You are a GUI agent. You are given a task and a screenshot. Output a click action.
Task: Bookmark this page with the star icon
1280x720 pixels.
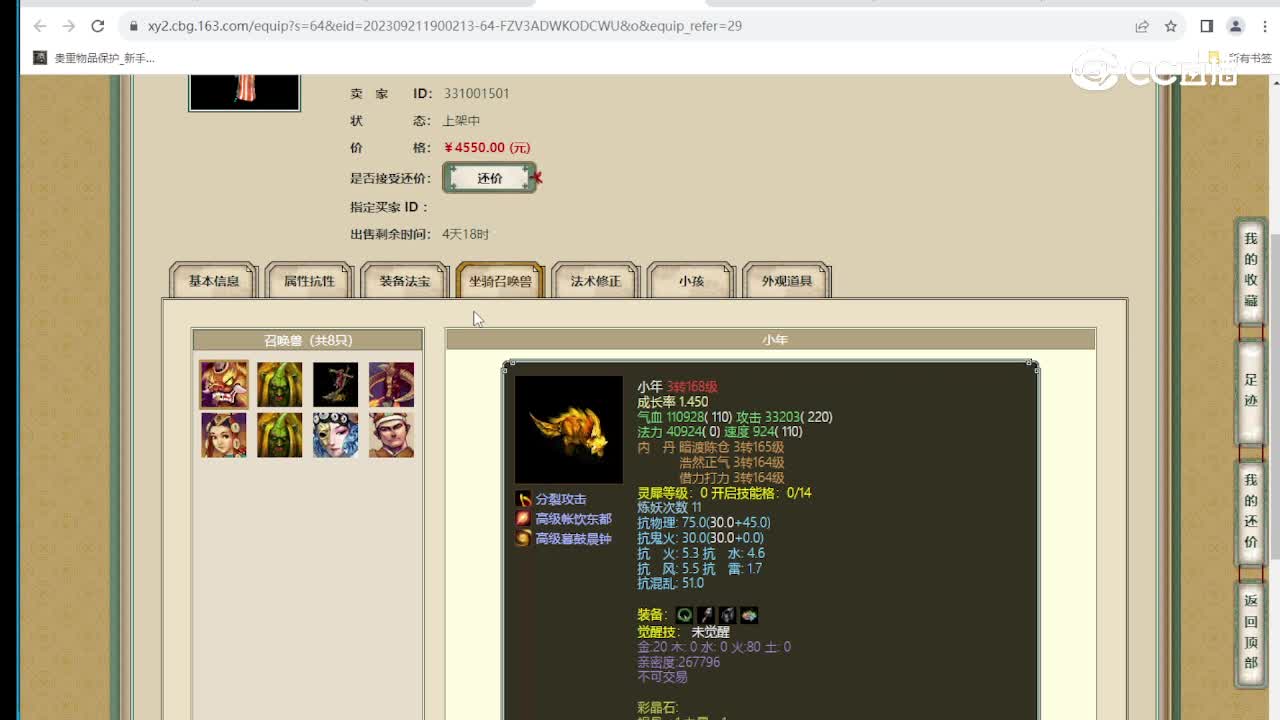click(1171, 26)
